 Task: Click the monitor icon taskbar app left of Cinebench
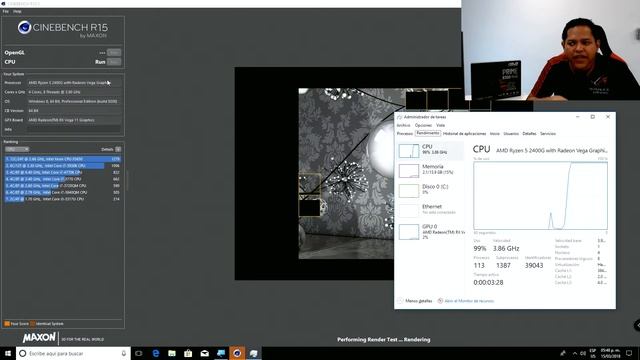[221, 353]
